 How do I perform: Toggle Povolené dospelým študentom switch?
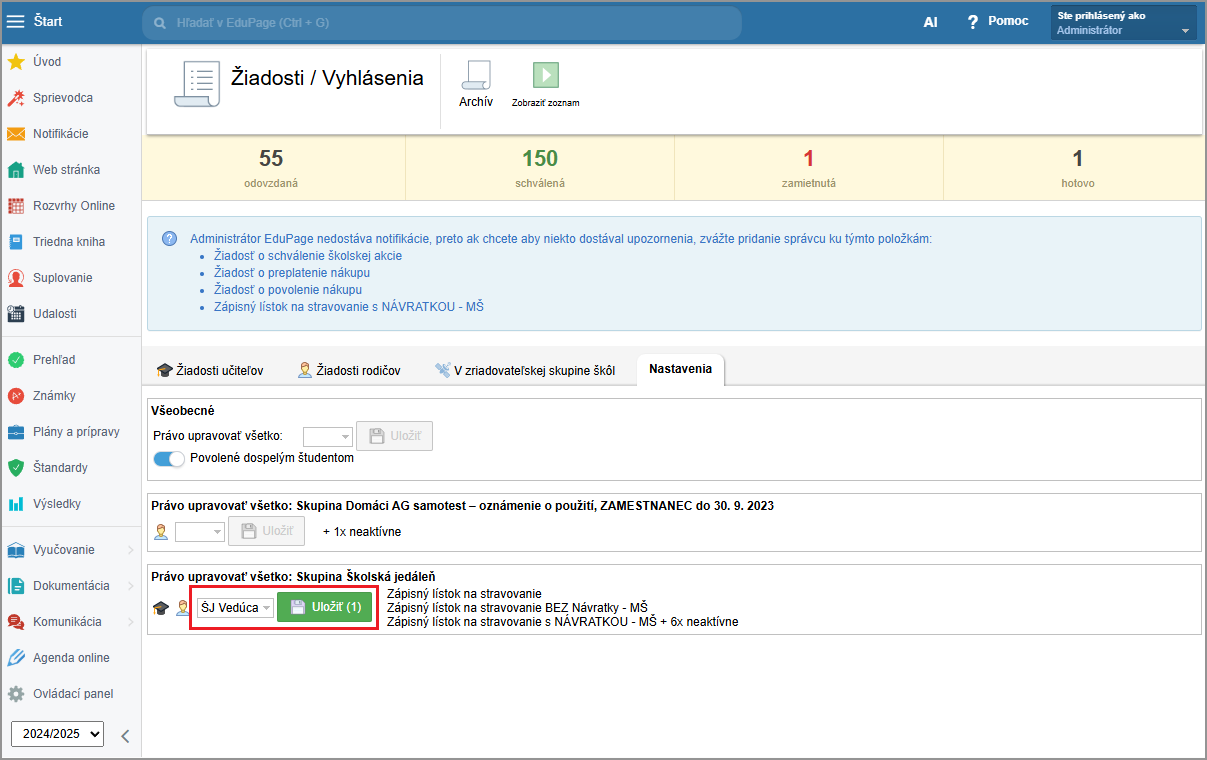[x=170, y=459]
